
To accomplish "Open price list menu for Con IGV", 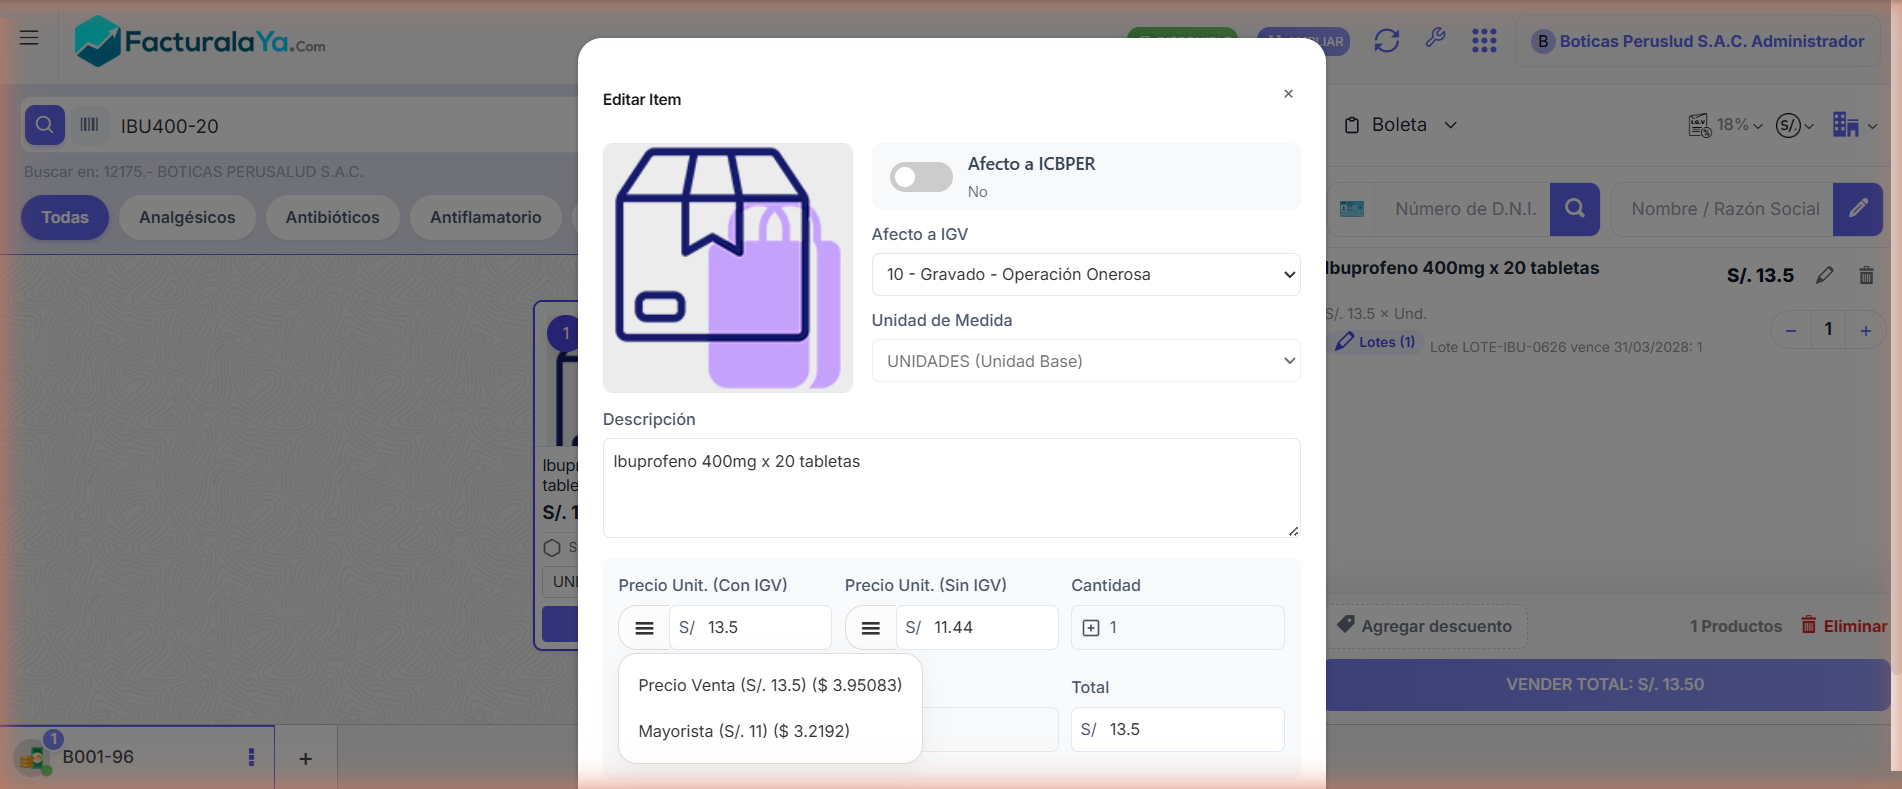I will (x=644, y=628).
